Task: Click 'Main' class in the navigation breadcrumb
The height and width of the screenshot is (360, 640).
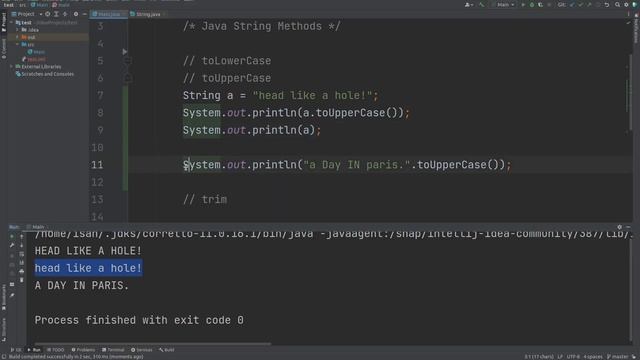Action: click(40, 5)
